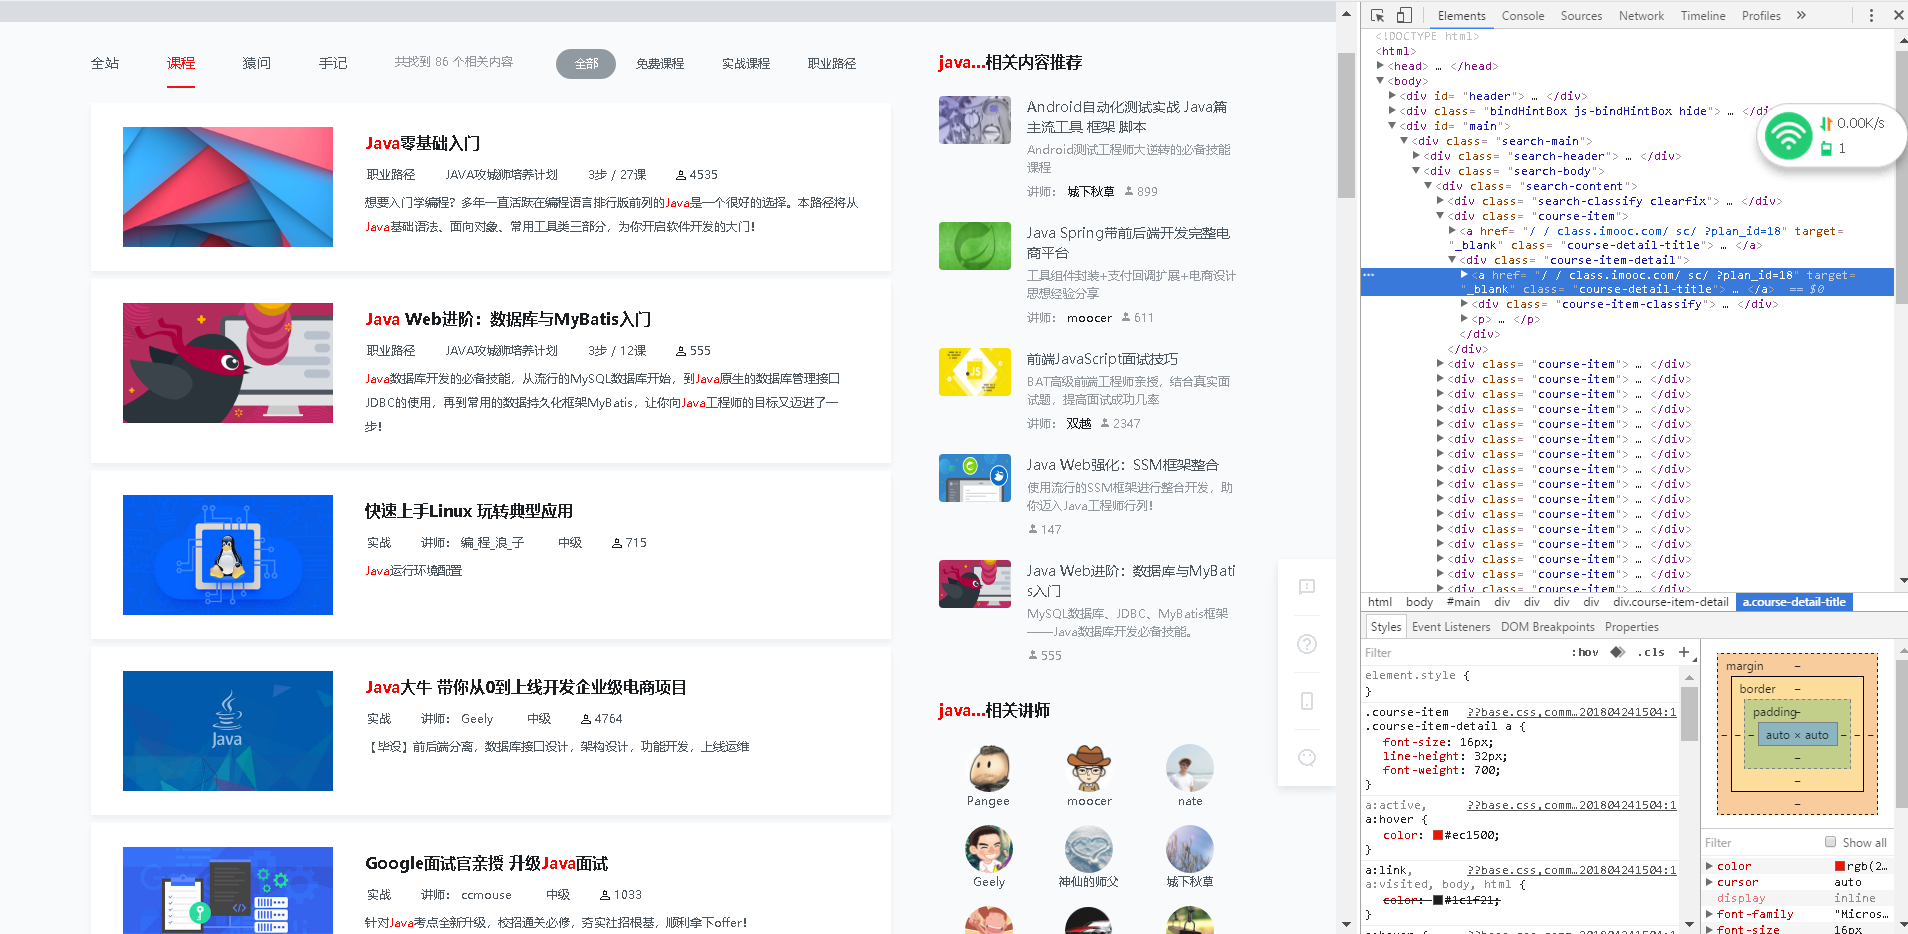
Task: Open the Event Listeners pane tab
Action: pos(1451,627)
